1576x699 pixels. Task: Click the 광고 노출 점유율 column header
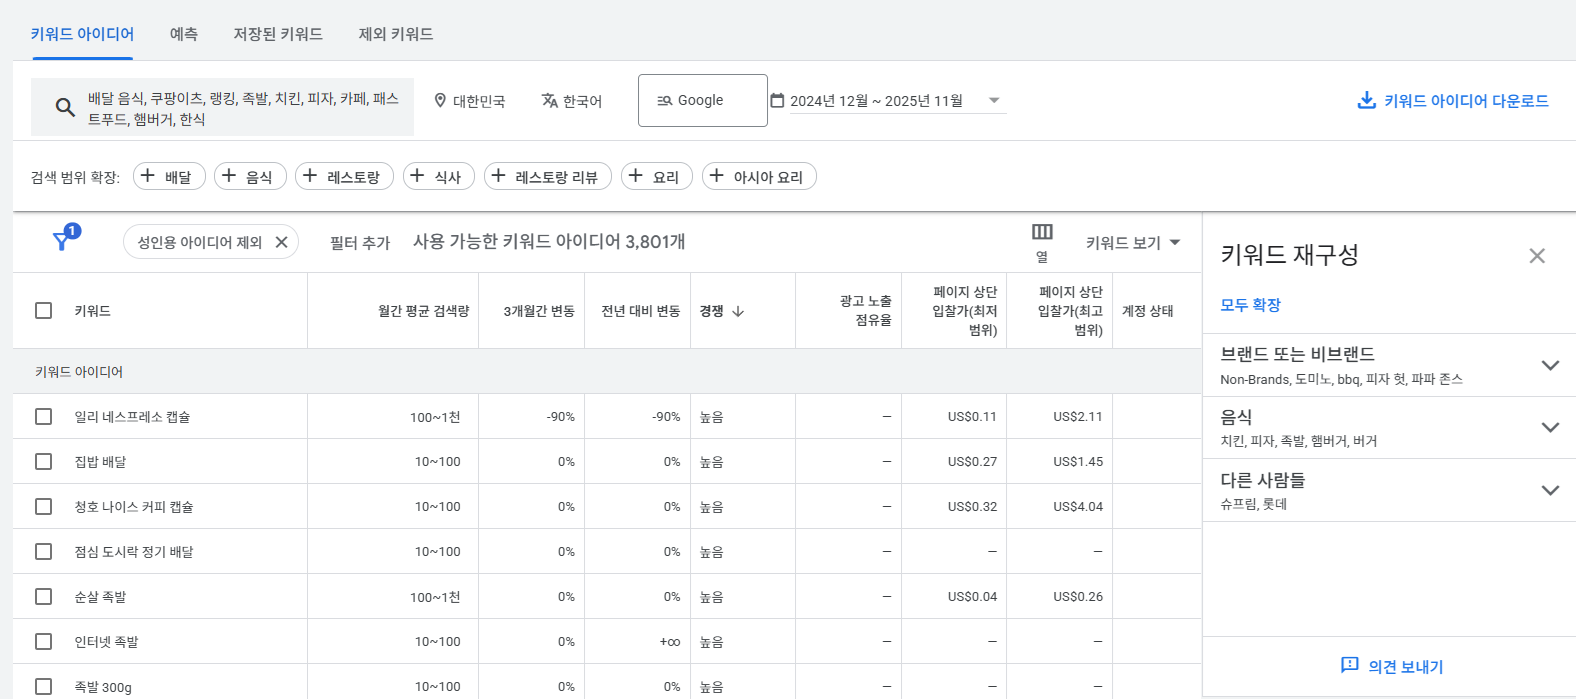point(865,310)
